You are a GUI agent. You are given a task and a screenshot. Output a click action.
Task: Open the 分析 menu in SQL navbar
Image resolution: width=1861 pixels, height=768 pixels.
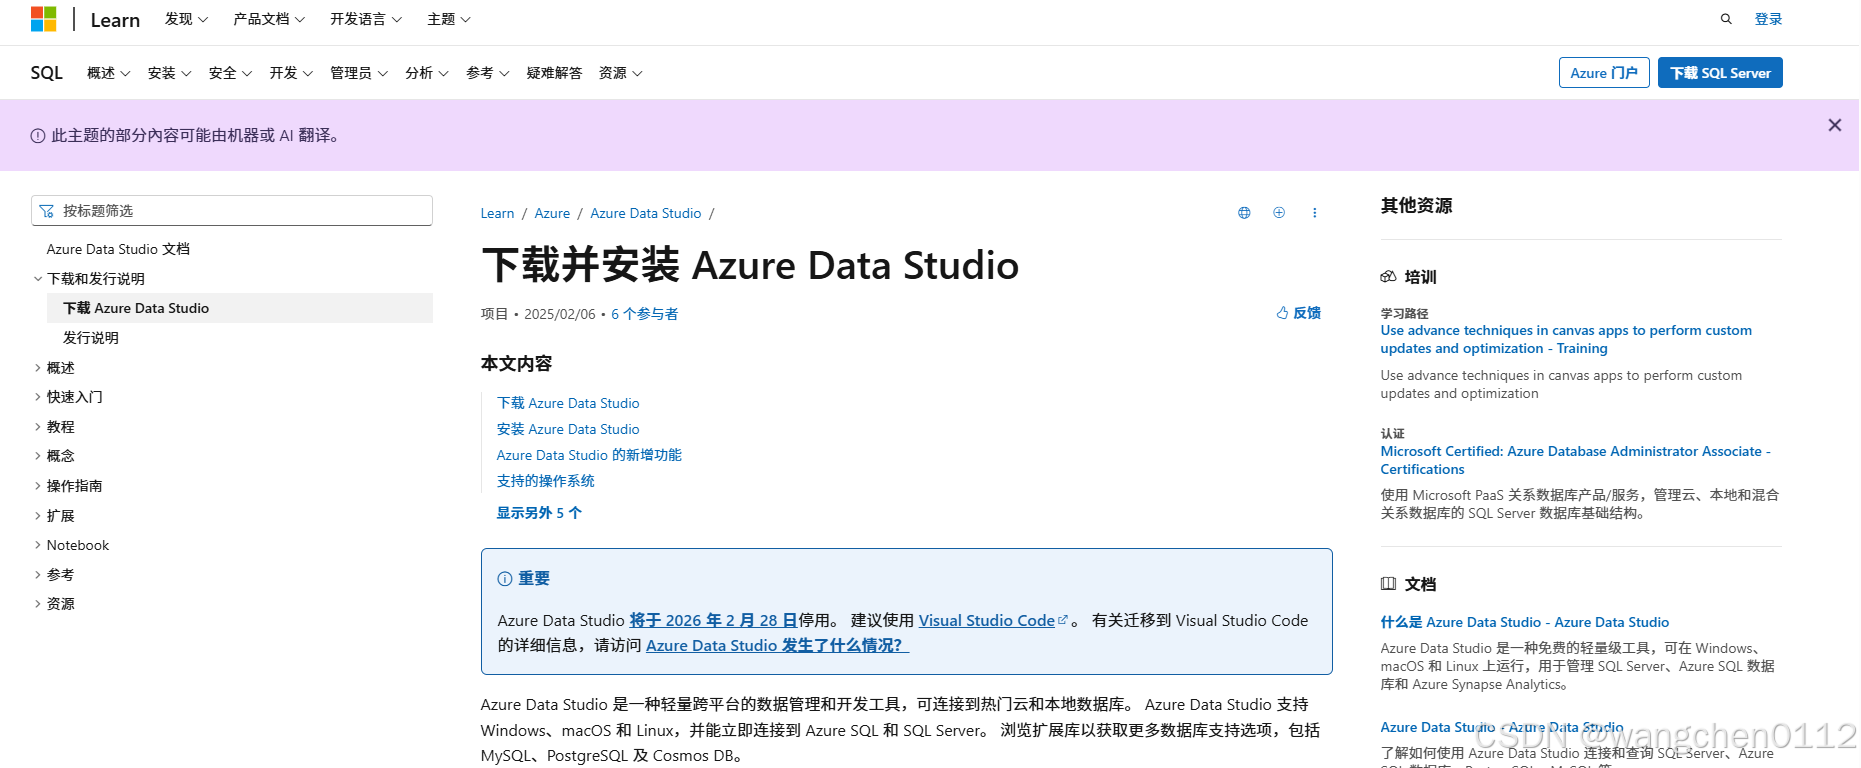point(427,73)
